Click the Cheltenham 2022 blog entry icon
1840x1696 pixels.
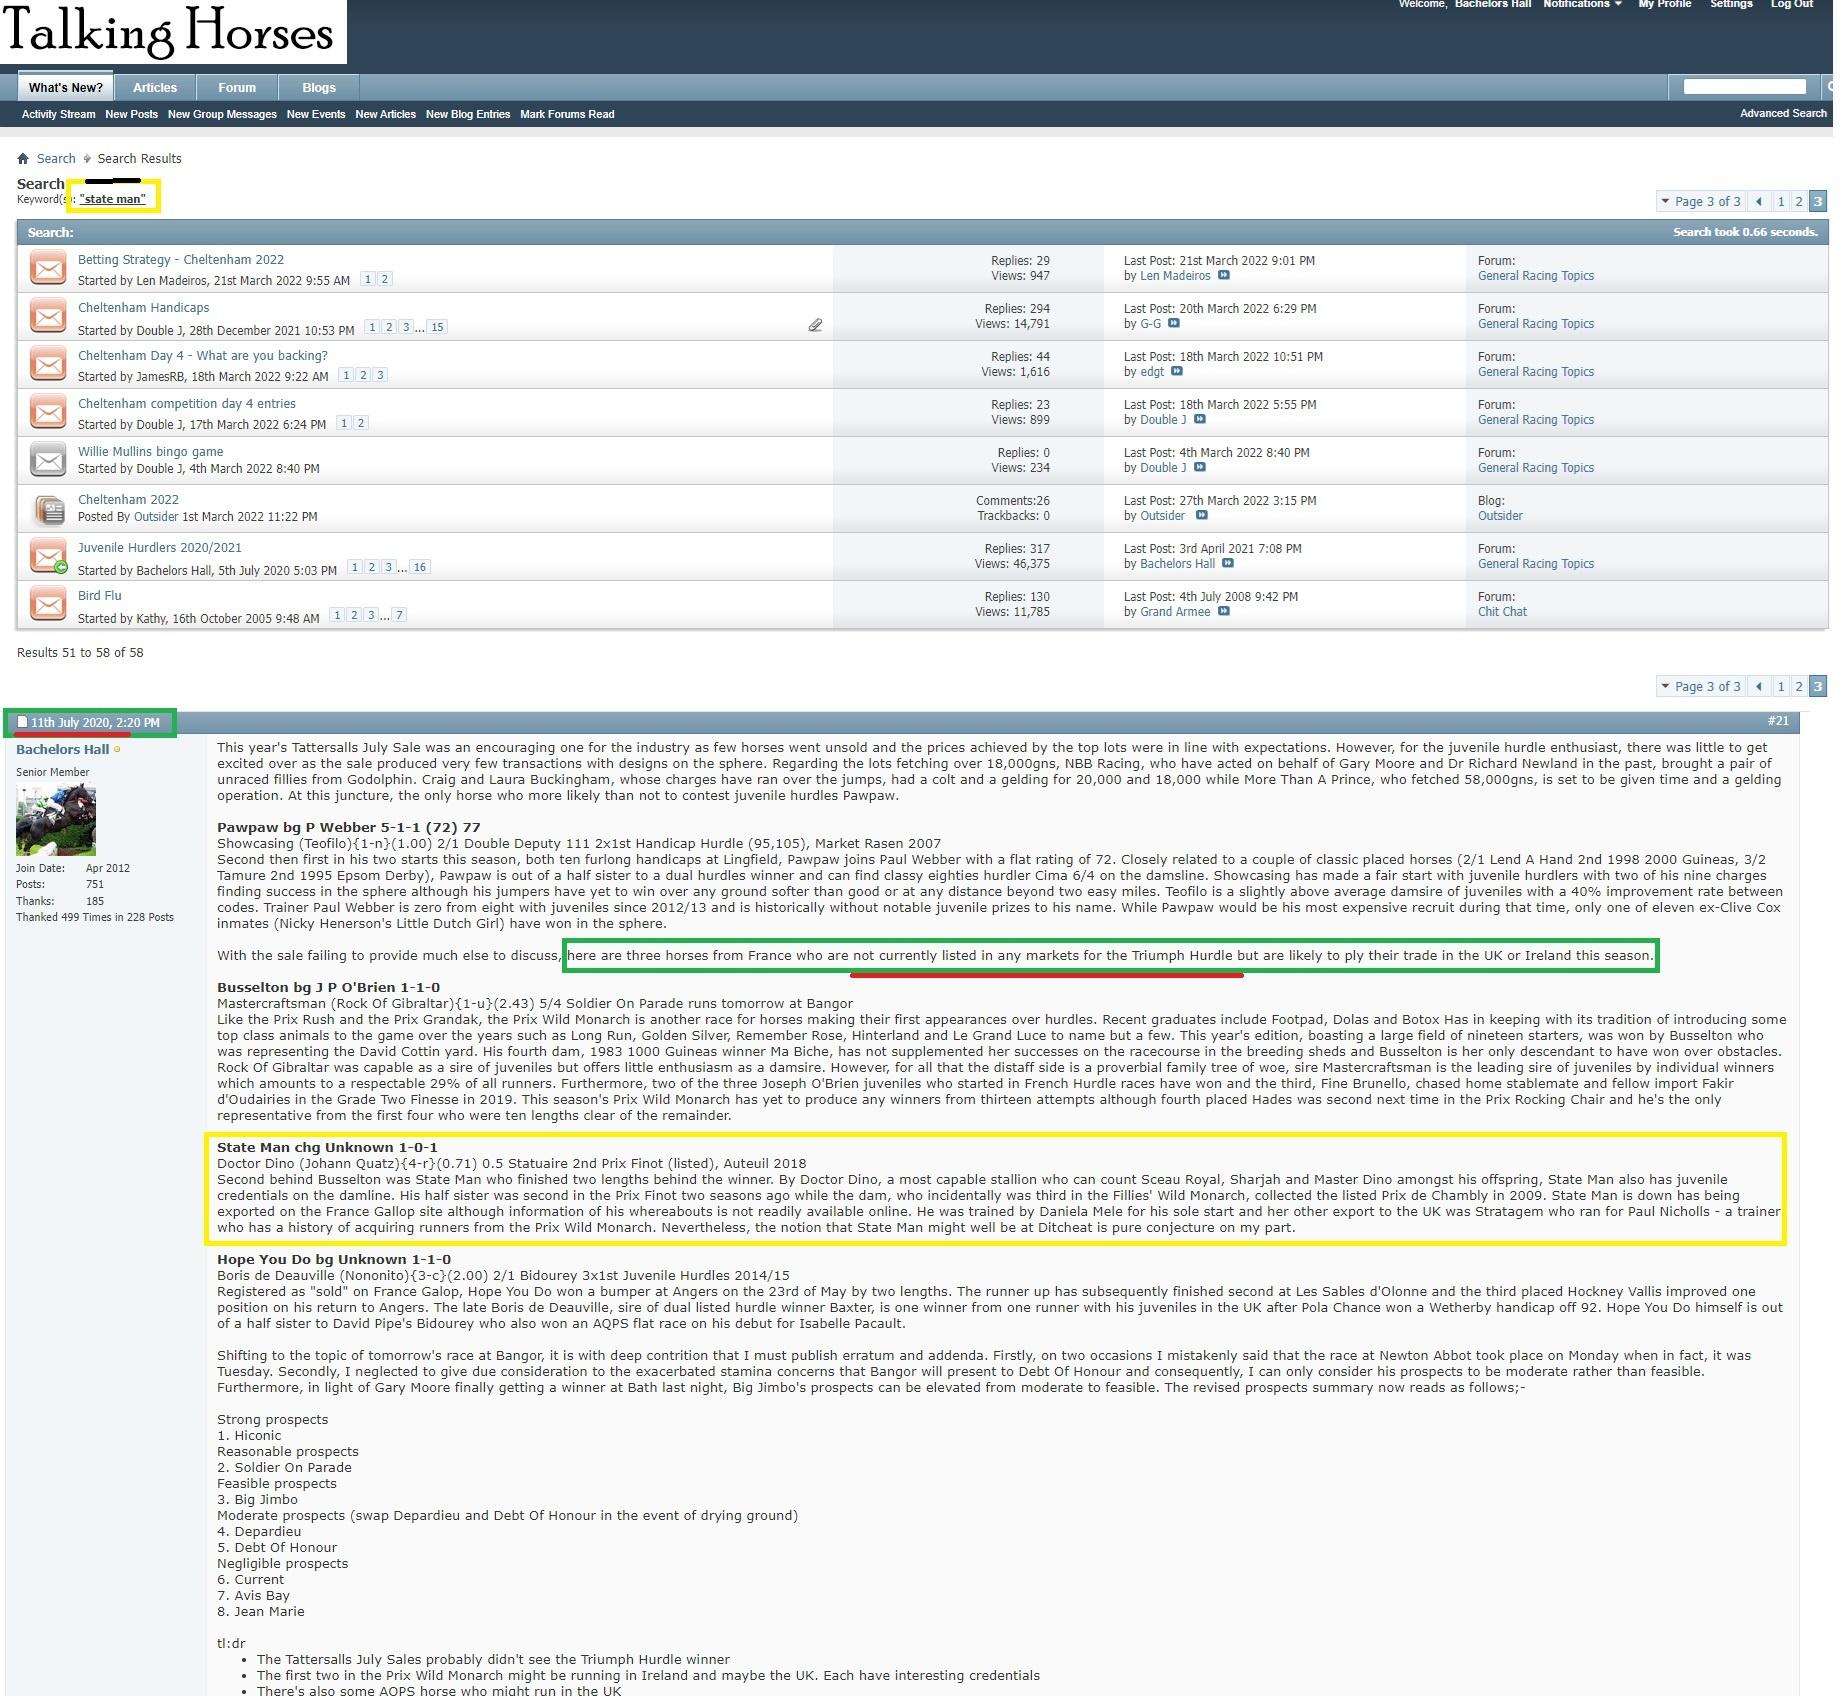point(48,509)
